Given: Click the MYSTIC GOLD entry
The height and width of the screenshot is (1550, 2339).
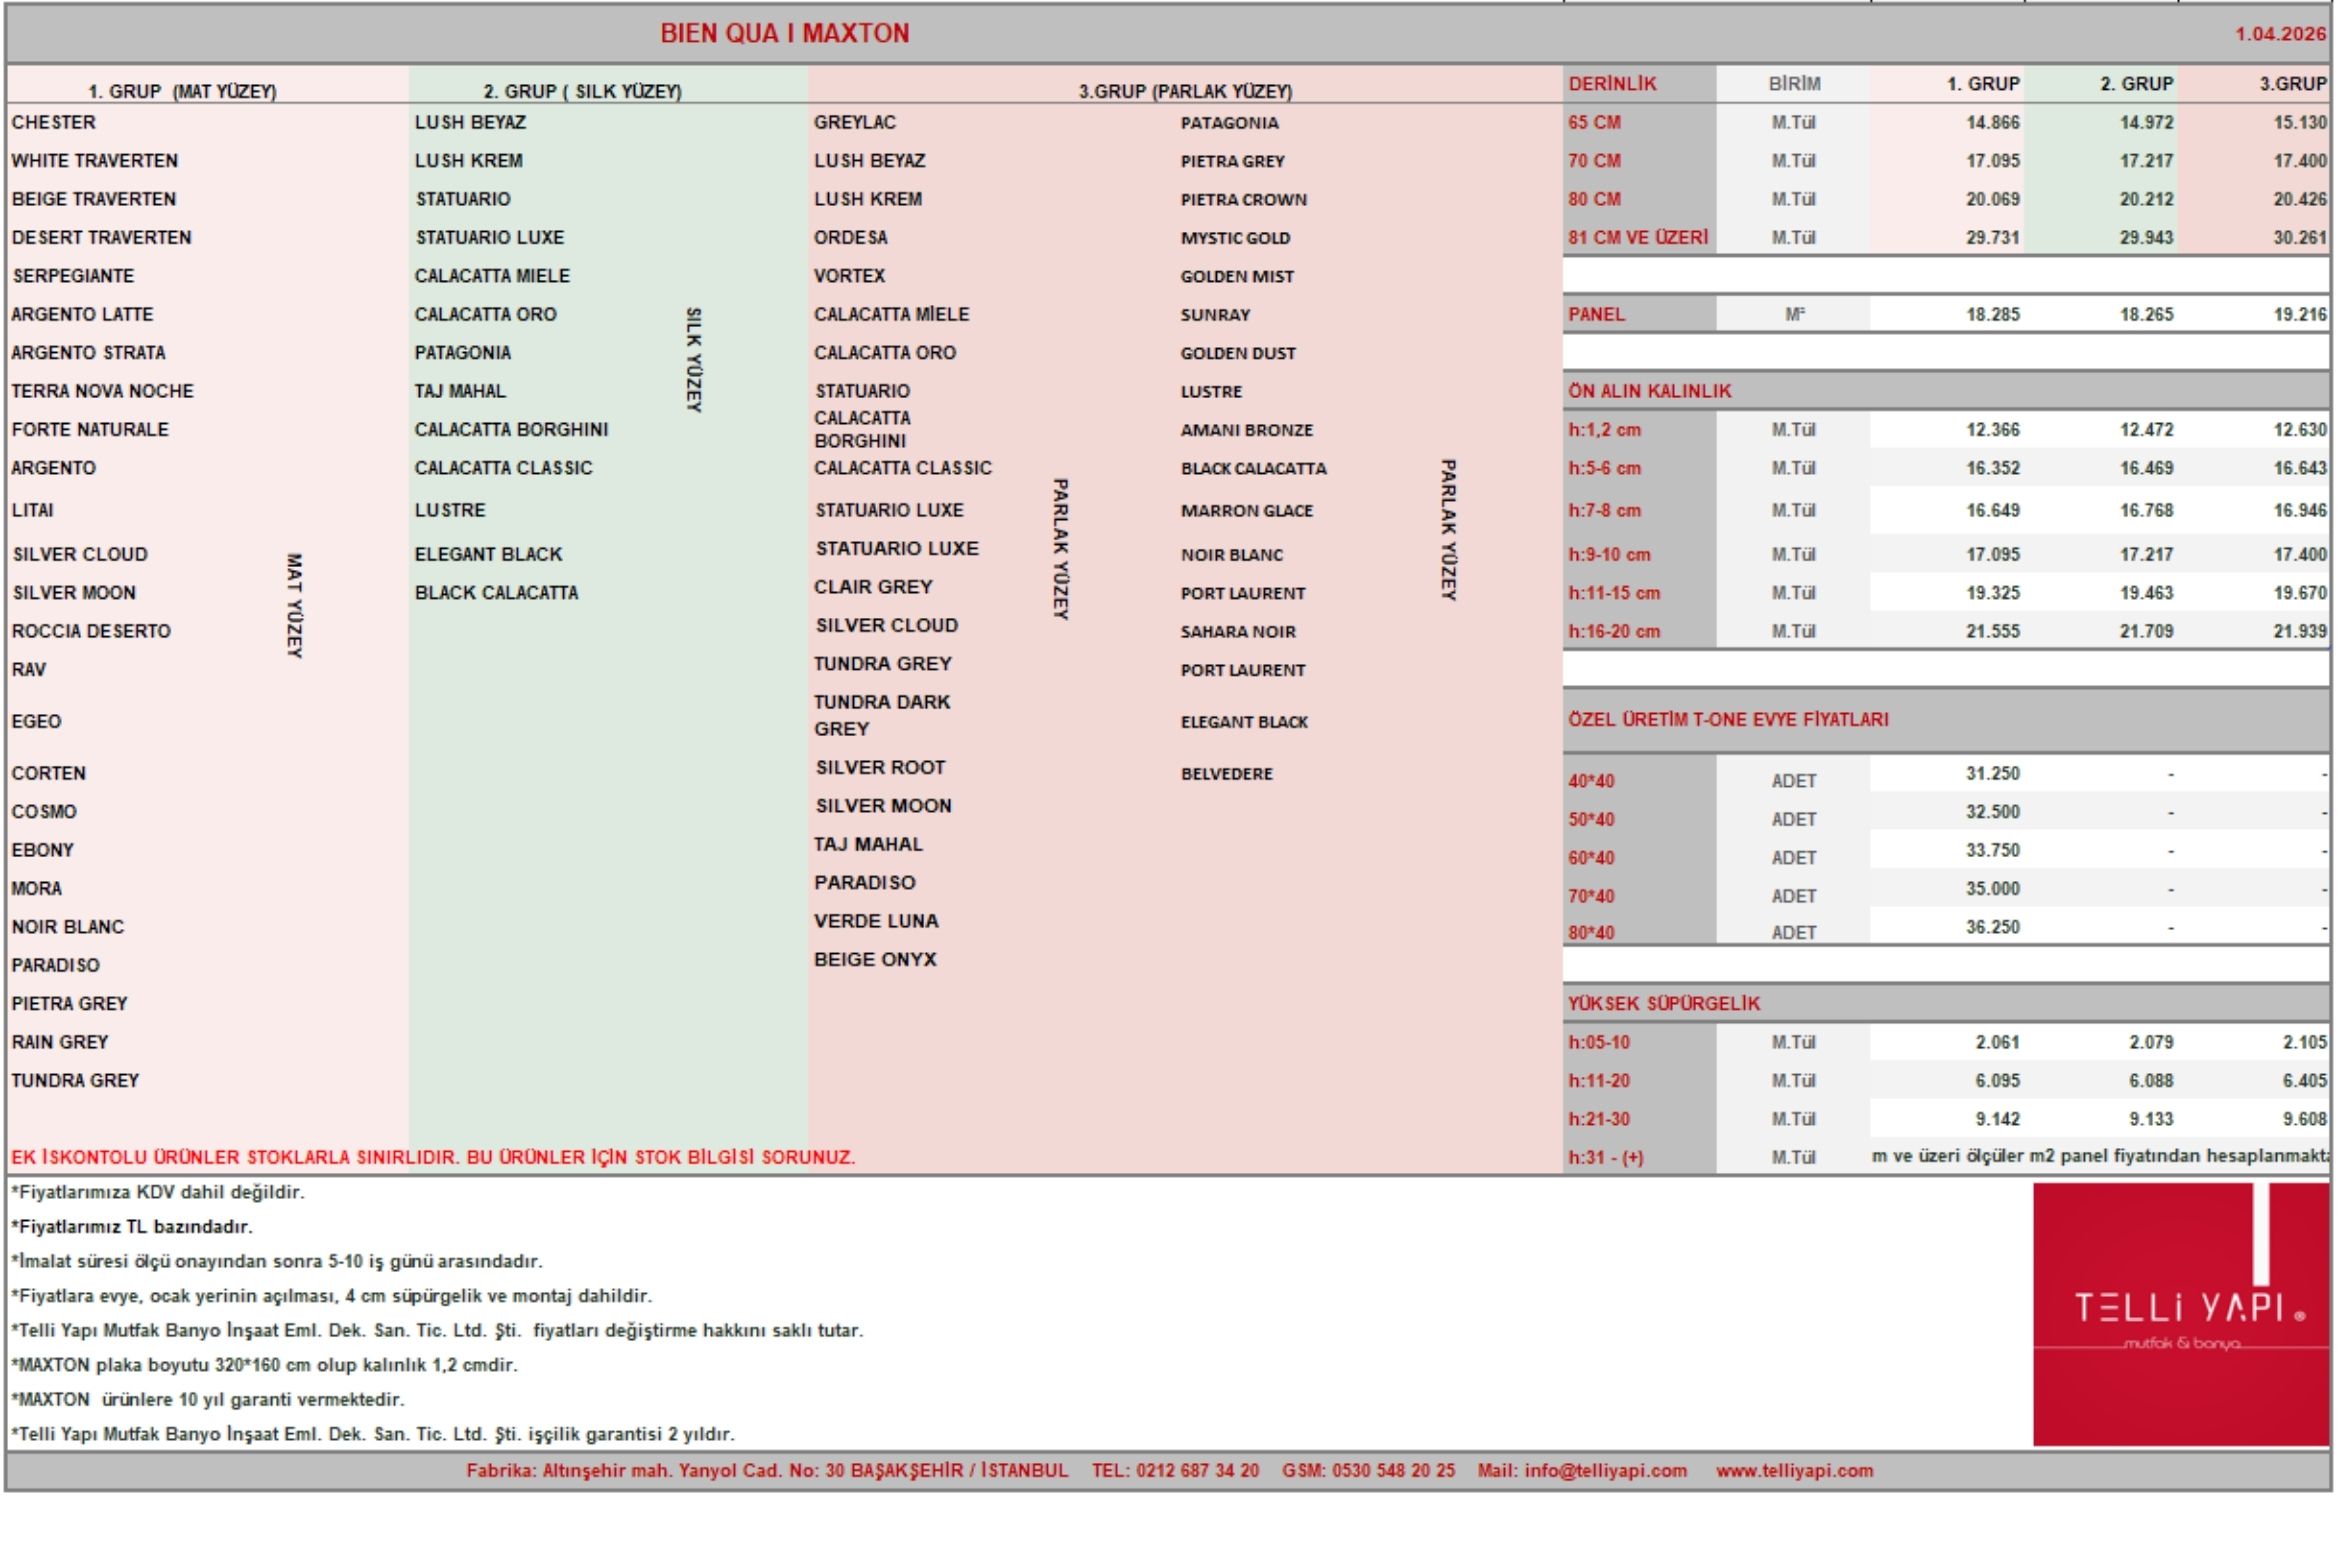Looking at the screenshot, I should 1235,238.
